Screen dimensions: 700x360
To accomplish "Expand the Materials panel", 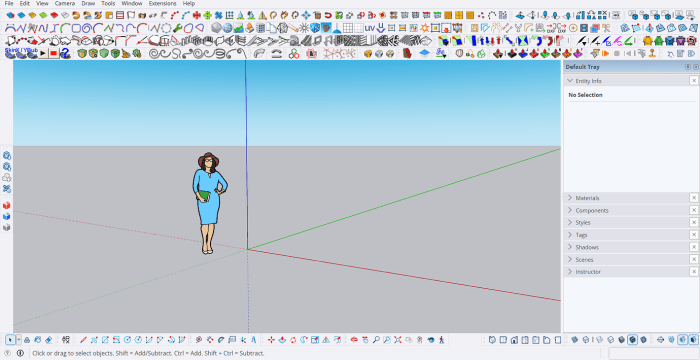I will click(570, 198).
